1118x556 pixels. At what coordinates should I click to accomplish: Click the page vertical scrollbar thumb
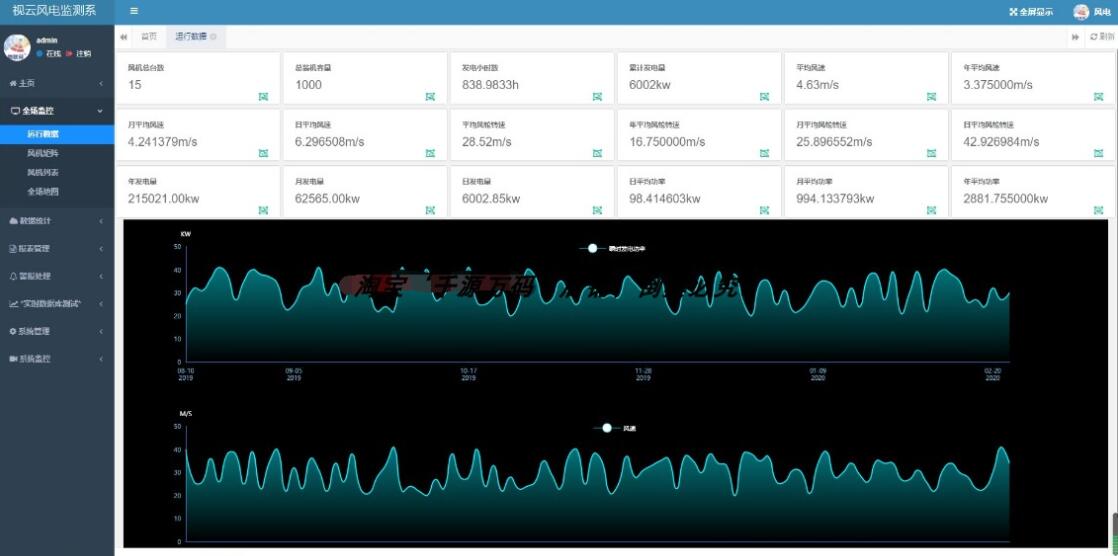tap(1114, 531)
